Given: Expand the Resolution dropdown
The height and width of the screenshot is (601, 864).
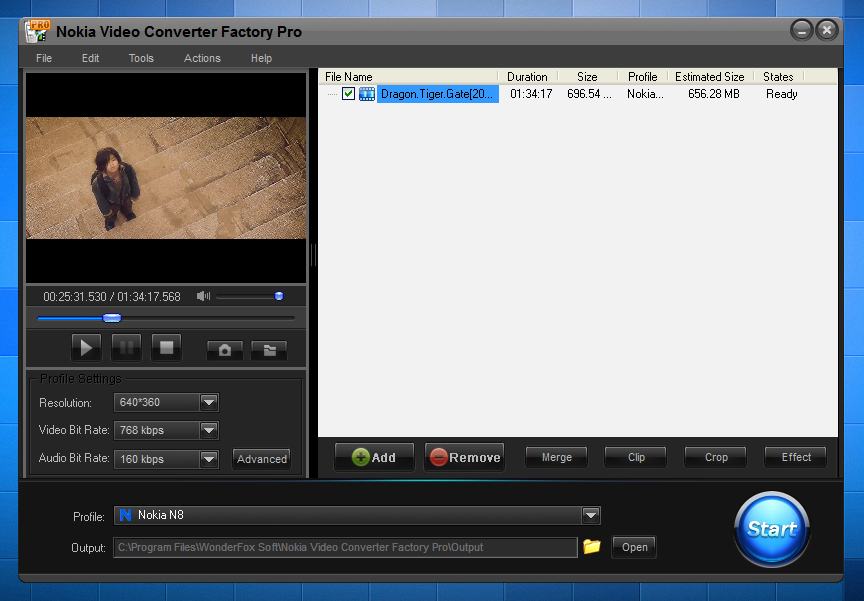Looking at the screenshot, I should coord(209,403).
